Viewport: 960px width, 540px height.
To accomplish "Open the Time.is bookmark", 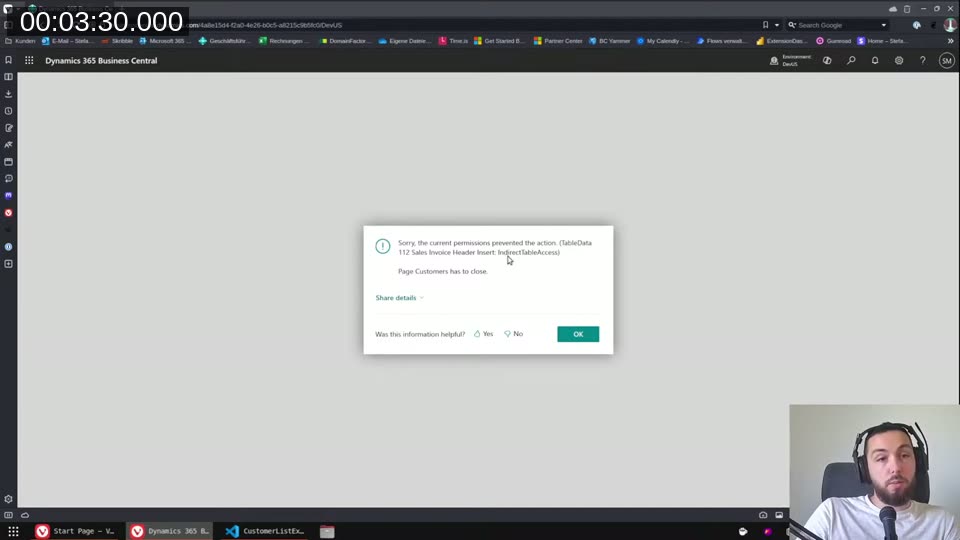I will tap(453, 41).
